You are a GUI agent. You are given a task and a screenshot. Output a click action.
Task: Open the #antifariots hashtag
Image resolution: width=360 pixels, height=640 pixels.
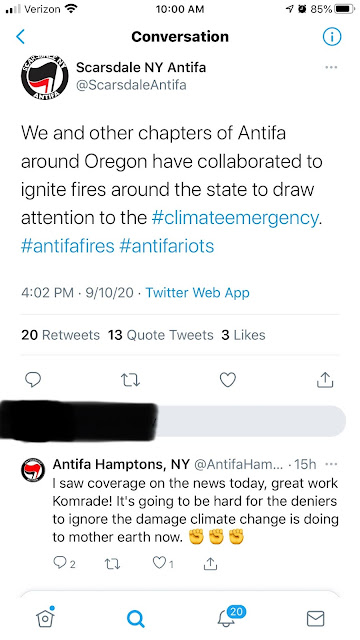[167, 246]
